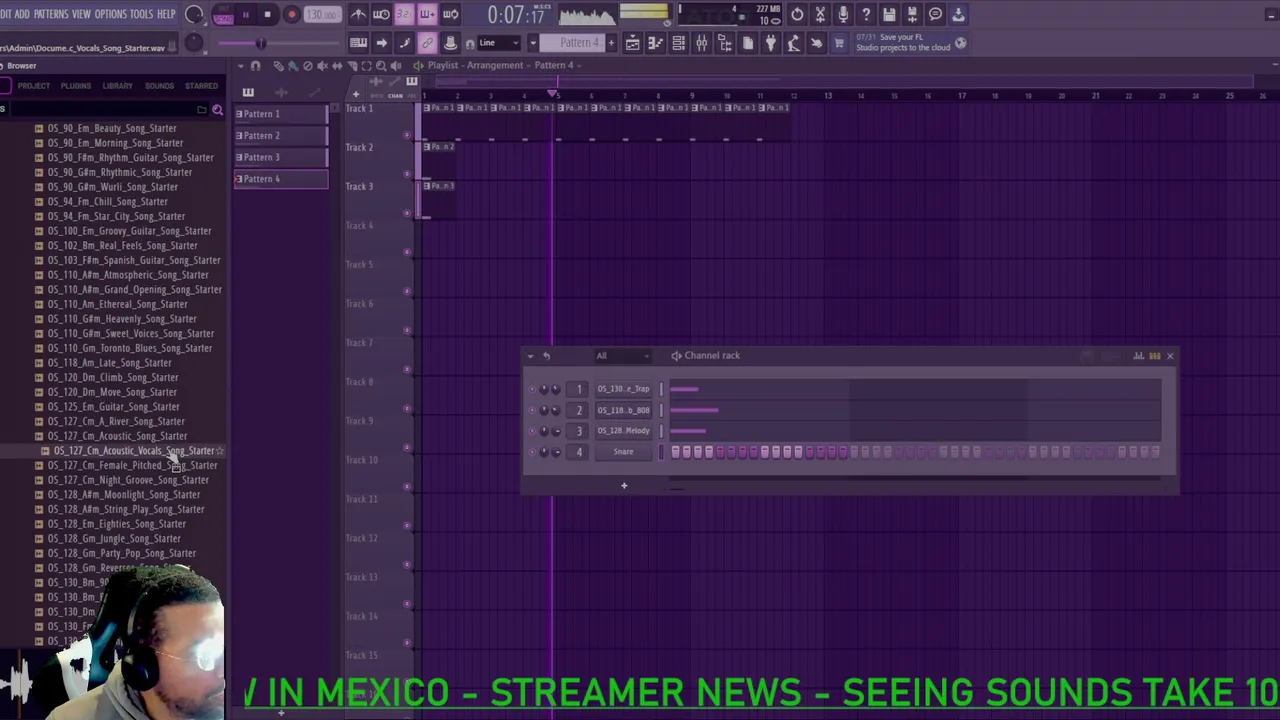
Task: Click the channel rack undo arrow icon
Action: pos(546,356)
